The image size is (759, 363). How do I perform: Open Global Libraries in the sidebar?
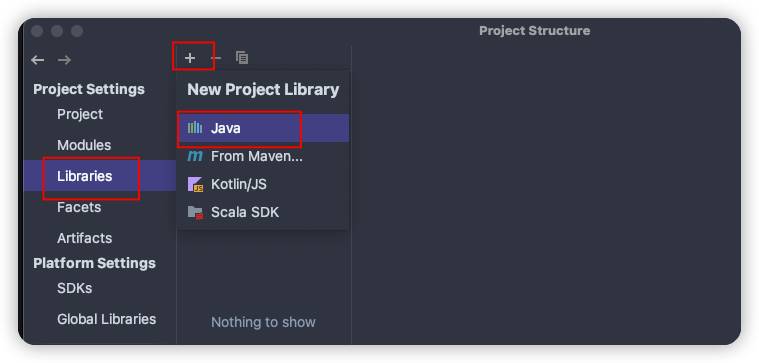pyautogui.click(x=106, y=319)
